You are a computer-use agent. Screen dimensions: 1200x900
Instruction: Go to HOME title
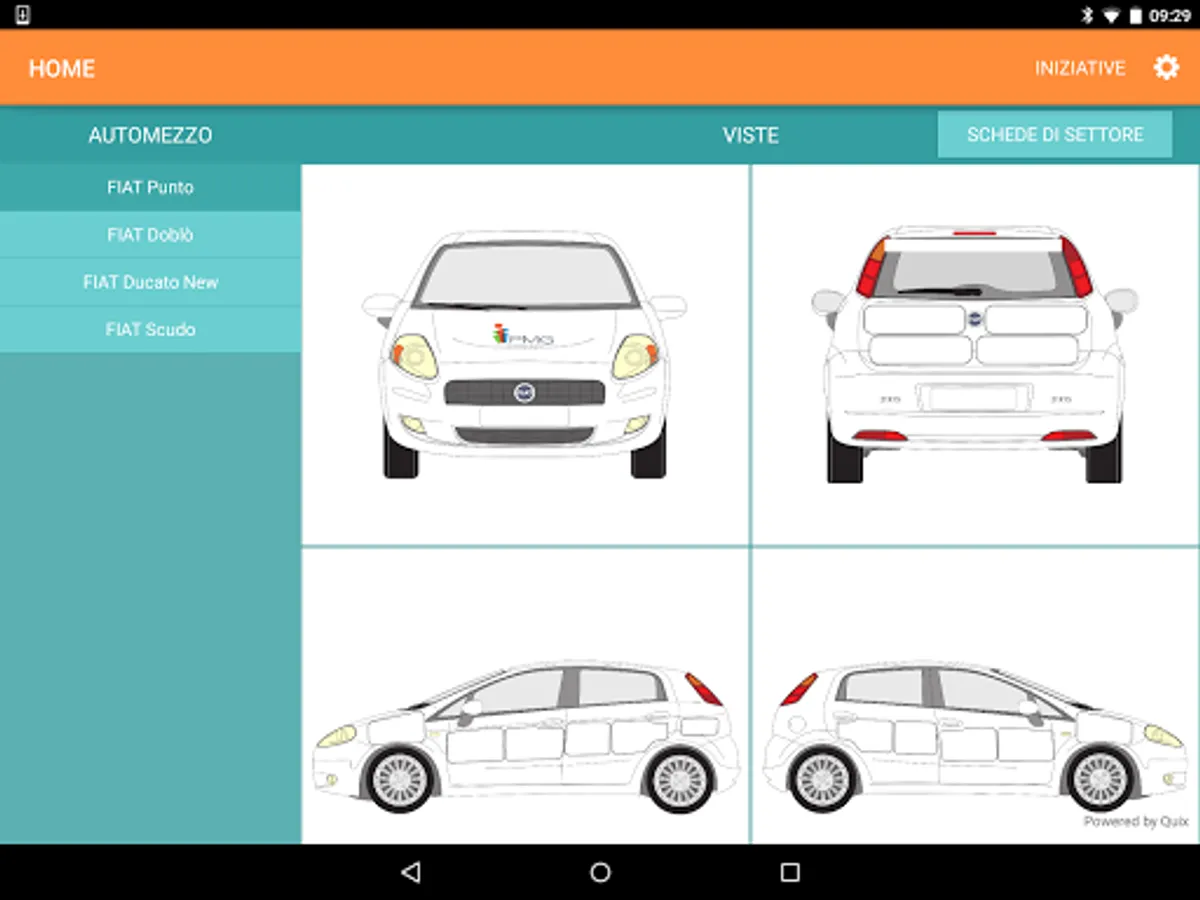click(62, 68)
